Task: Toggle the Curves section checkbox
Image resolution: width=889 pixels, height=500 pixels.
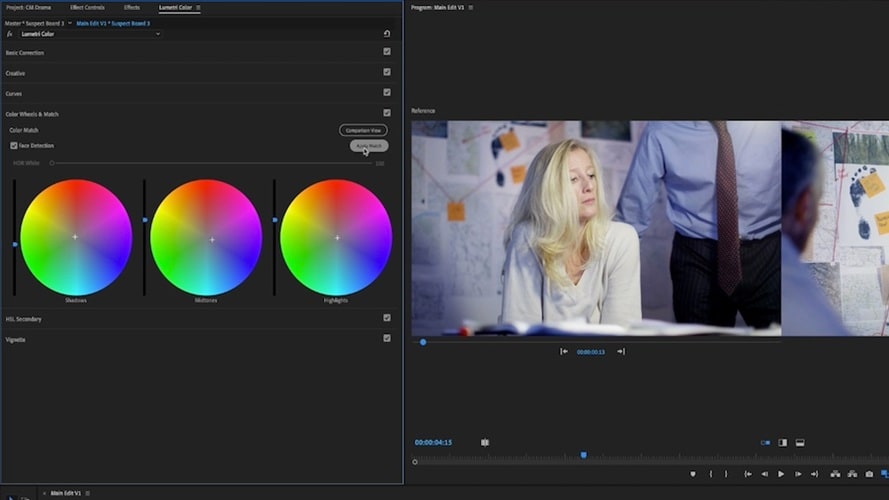Action: (387, 92)
